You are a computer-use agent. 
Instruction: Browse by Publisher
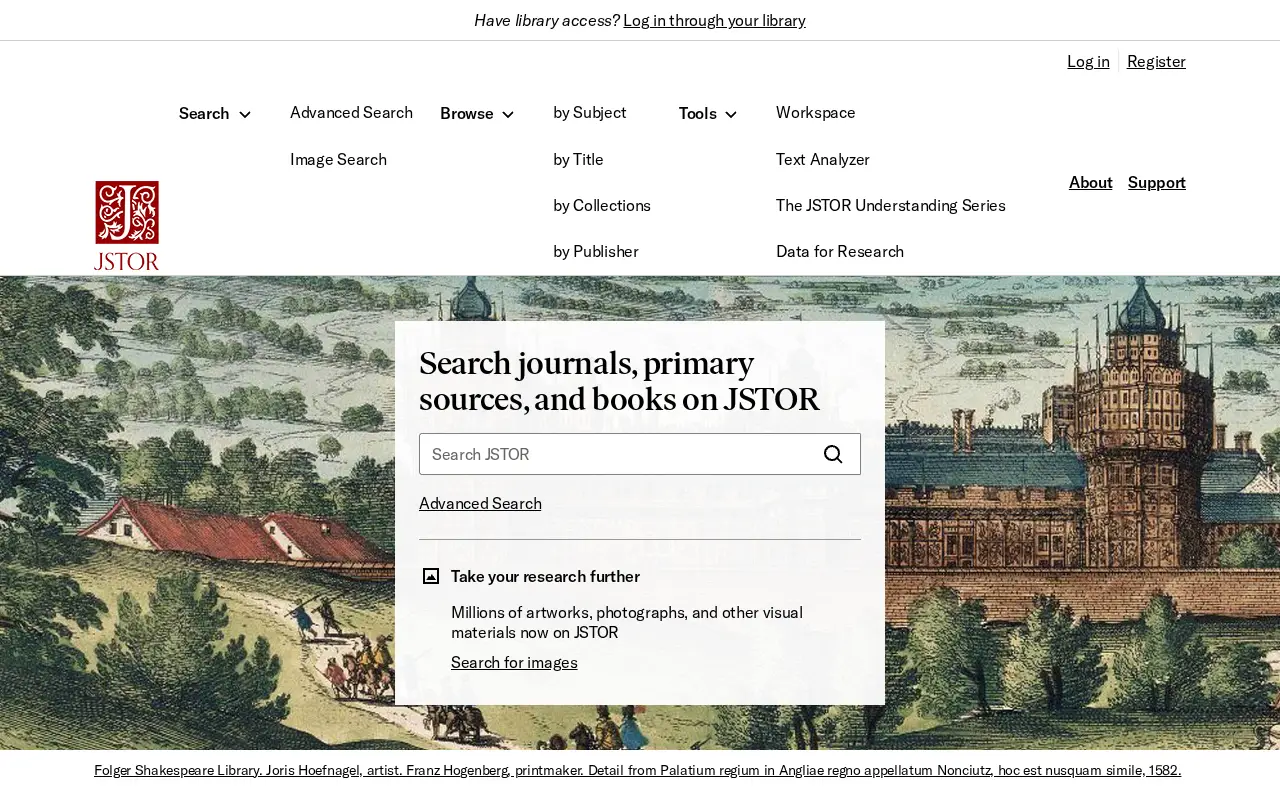click(596, 251)
